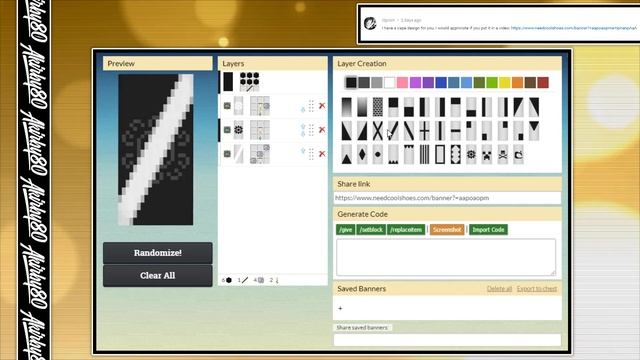This screenshot has width=640, height=360.
Task: Select the bricks pattern
Action: coord(378,107)
